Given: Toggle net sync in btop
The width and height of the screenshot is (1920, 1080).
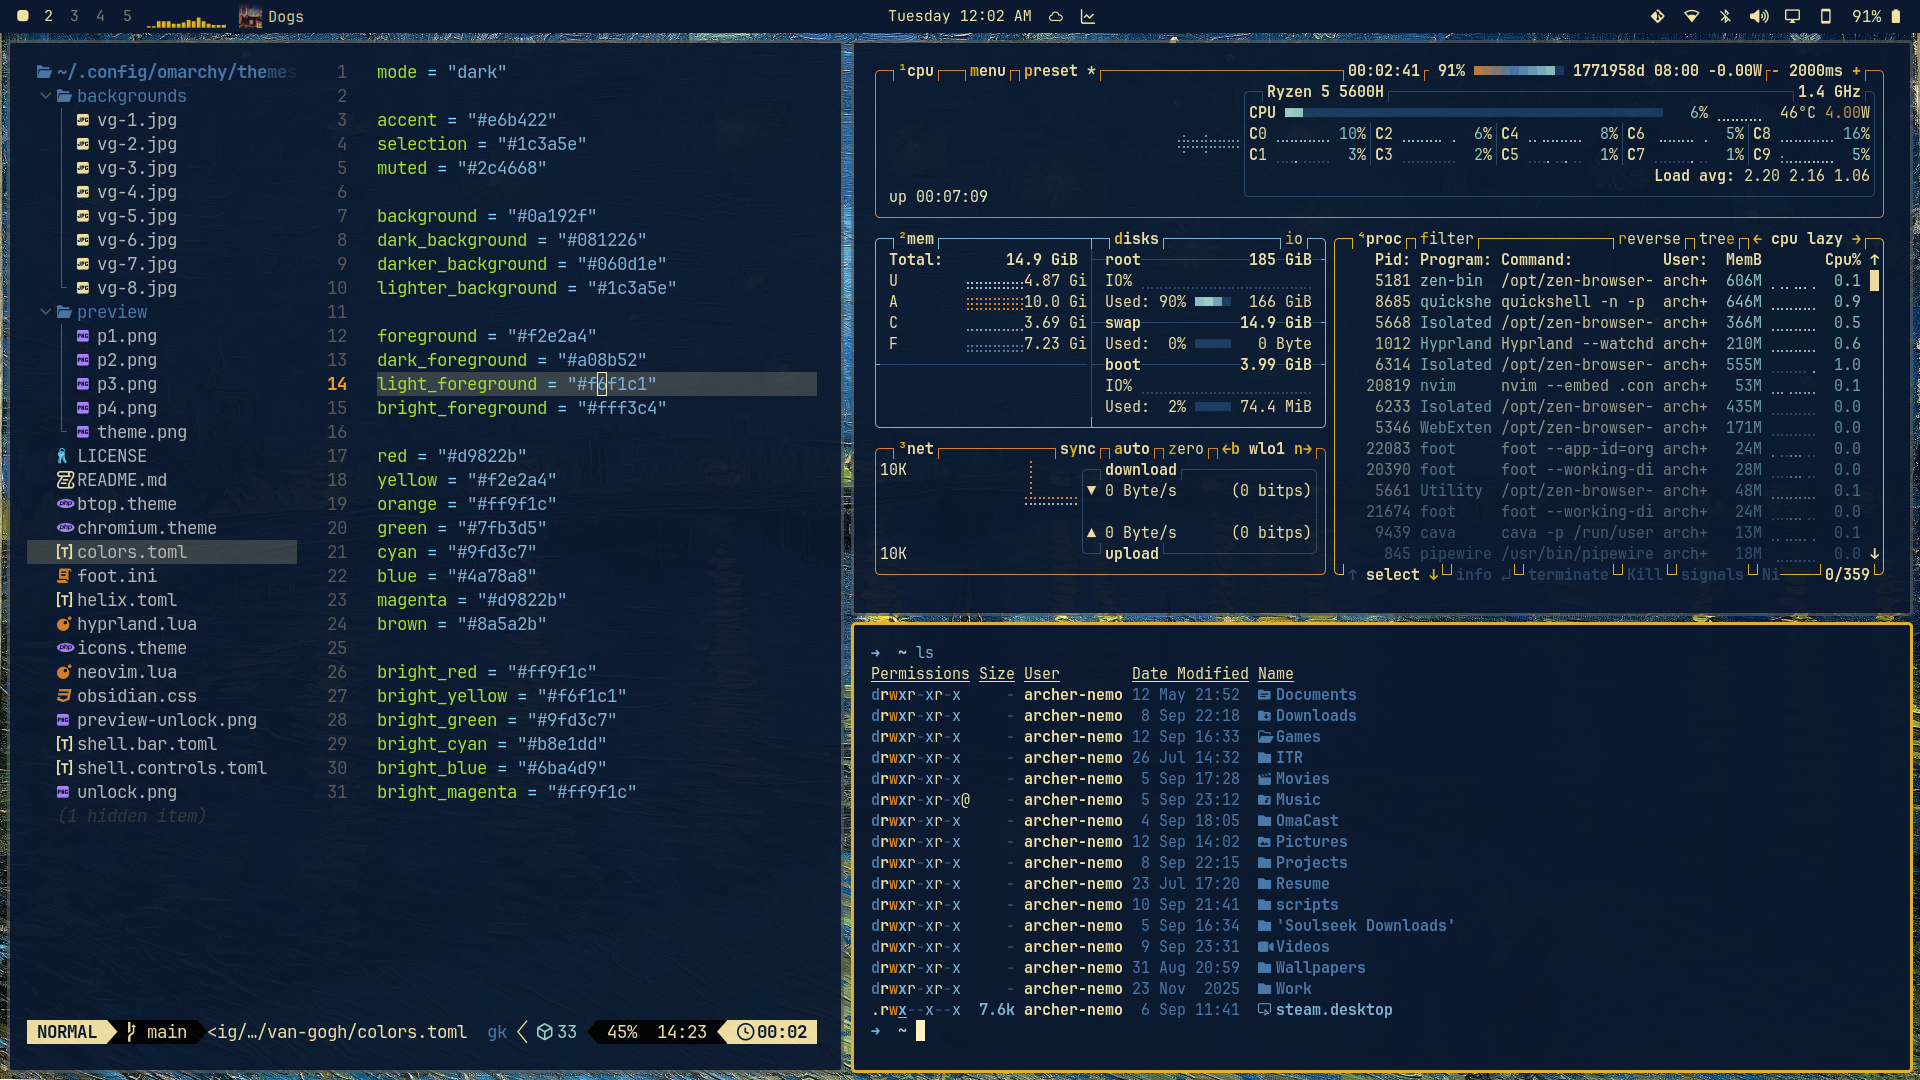Looking at the screenshot, I should [x=1078, y=449].
